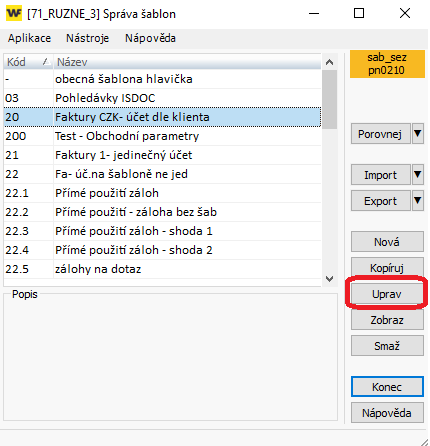The image size is (430, 446).
Task: Click the Kopíruj button
Action: 387,268
